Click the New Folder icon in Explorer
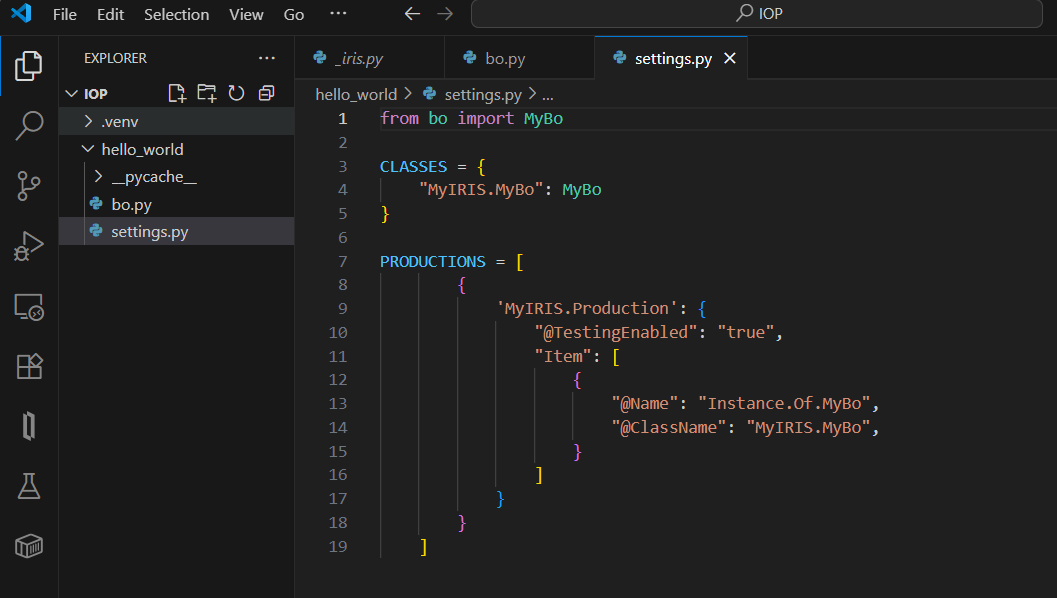Screen dimensions: 1057x598 click(207, 93)
